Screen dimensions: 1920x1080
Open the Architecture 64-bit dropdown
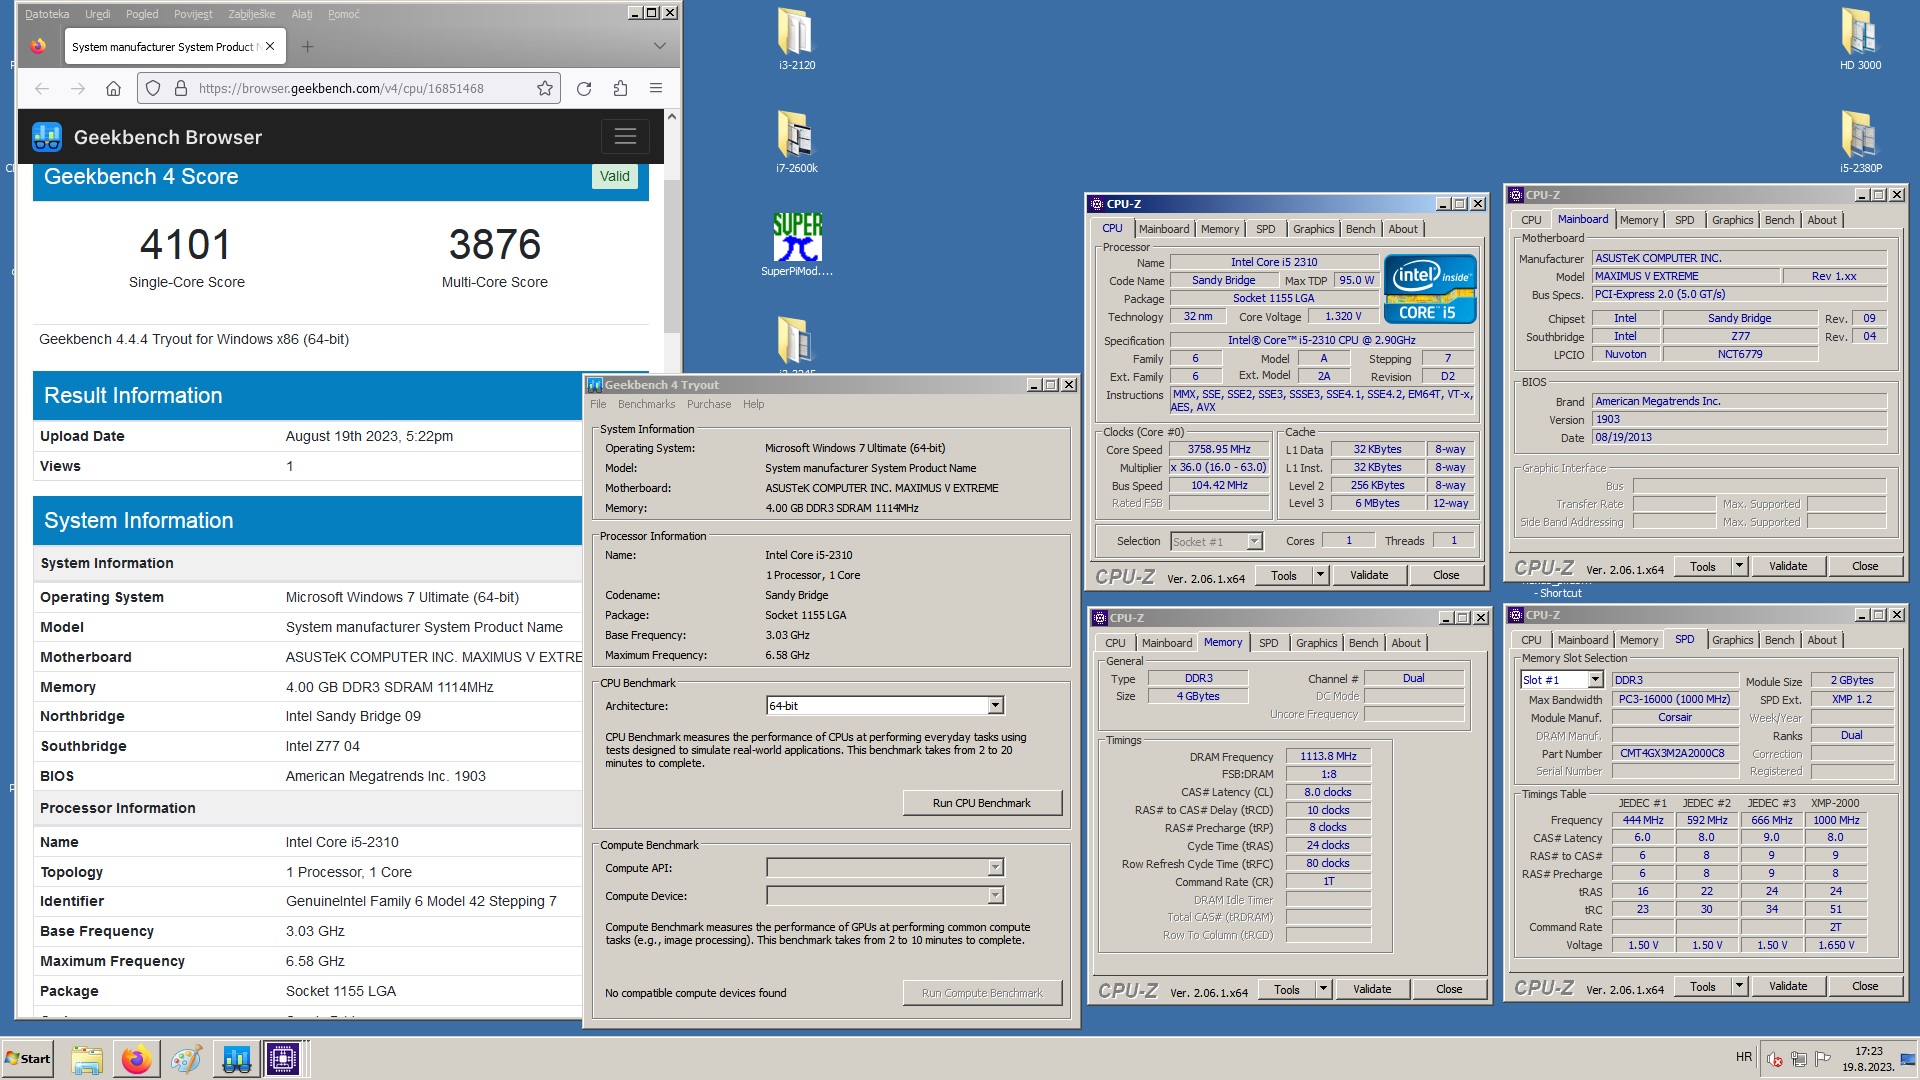995,706
